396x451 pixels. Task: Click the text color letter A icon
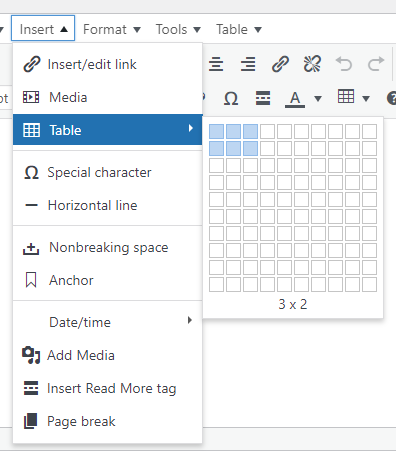pos(295,99)
